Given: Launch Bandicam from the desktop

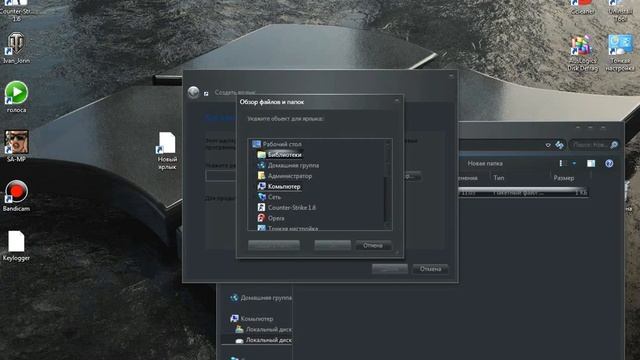Looking at the screenshot, I should [x=16, y=196].
